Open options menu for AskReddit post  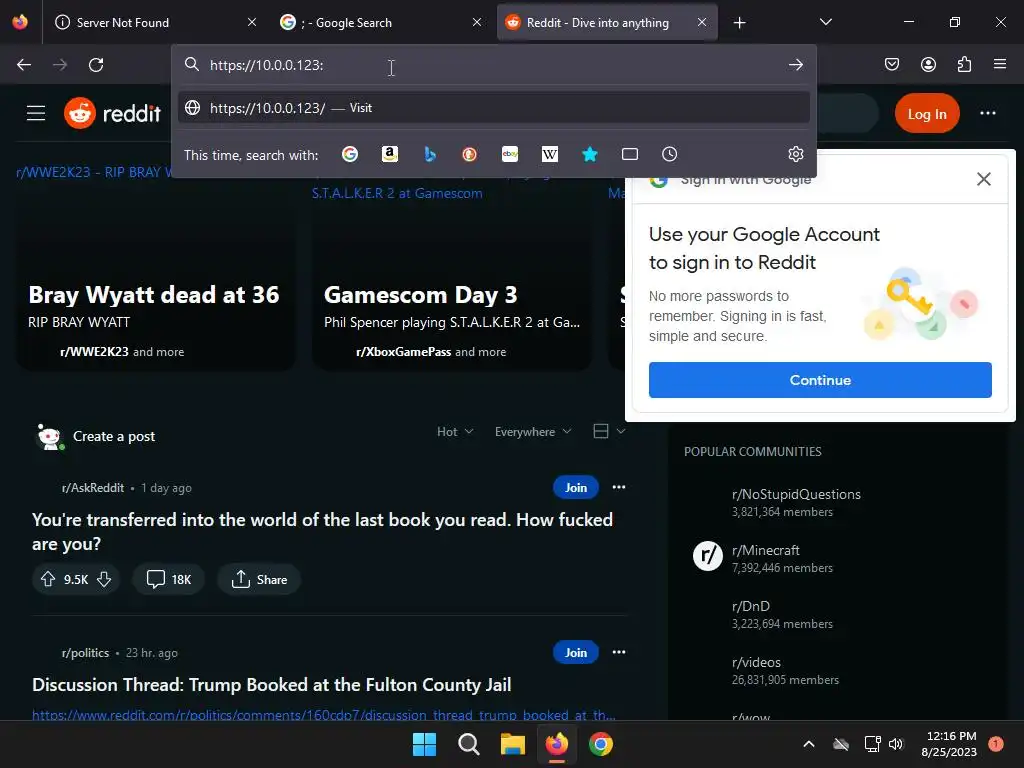point(618,487)
